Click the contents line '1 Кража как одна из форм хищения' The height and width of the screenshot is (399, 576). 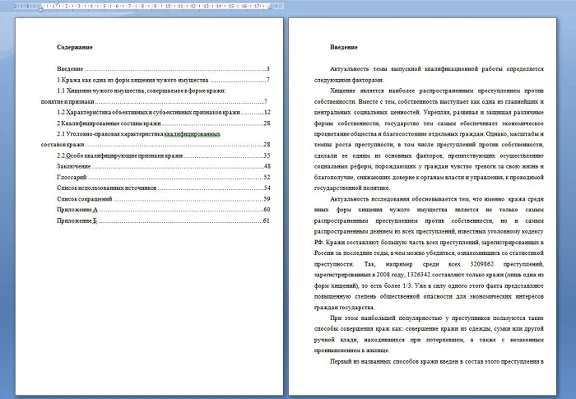163,80
